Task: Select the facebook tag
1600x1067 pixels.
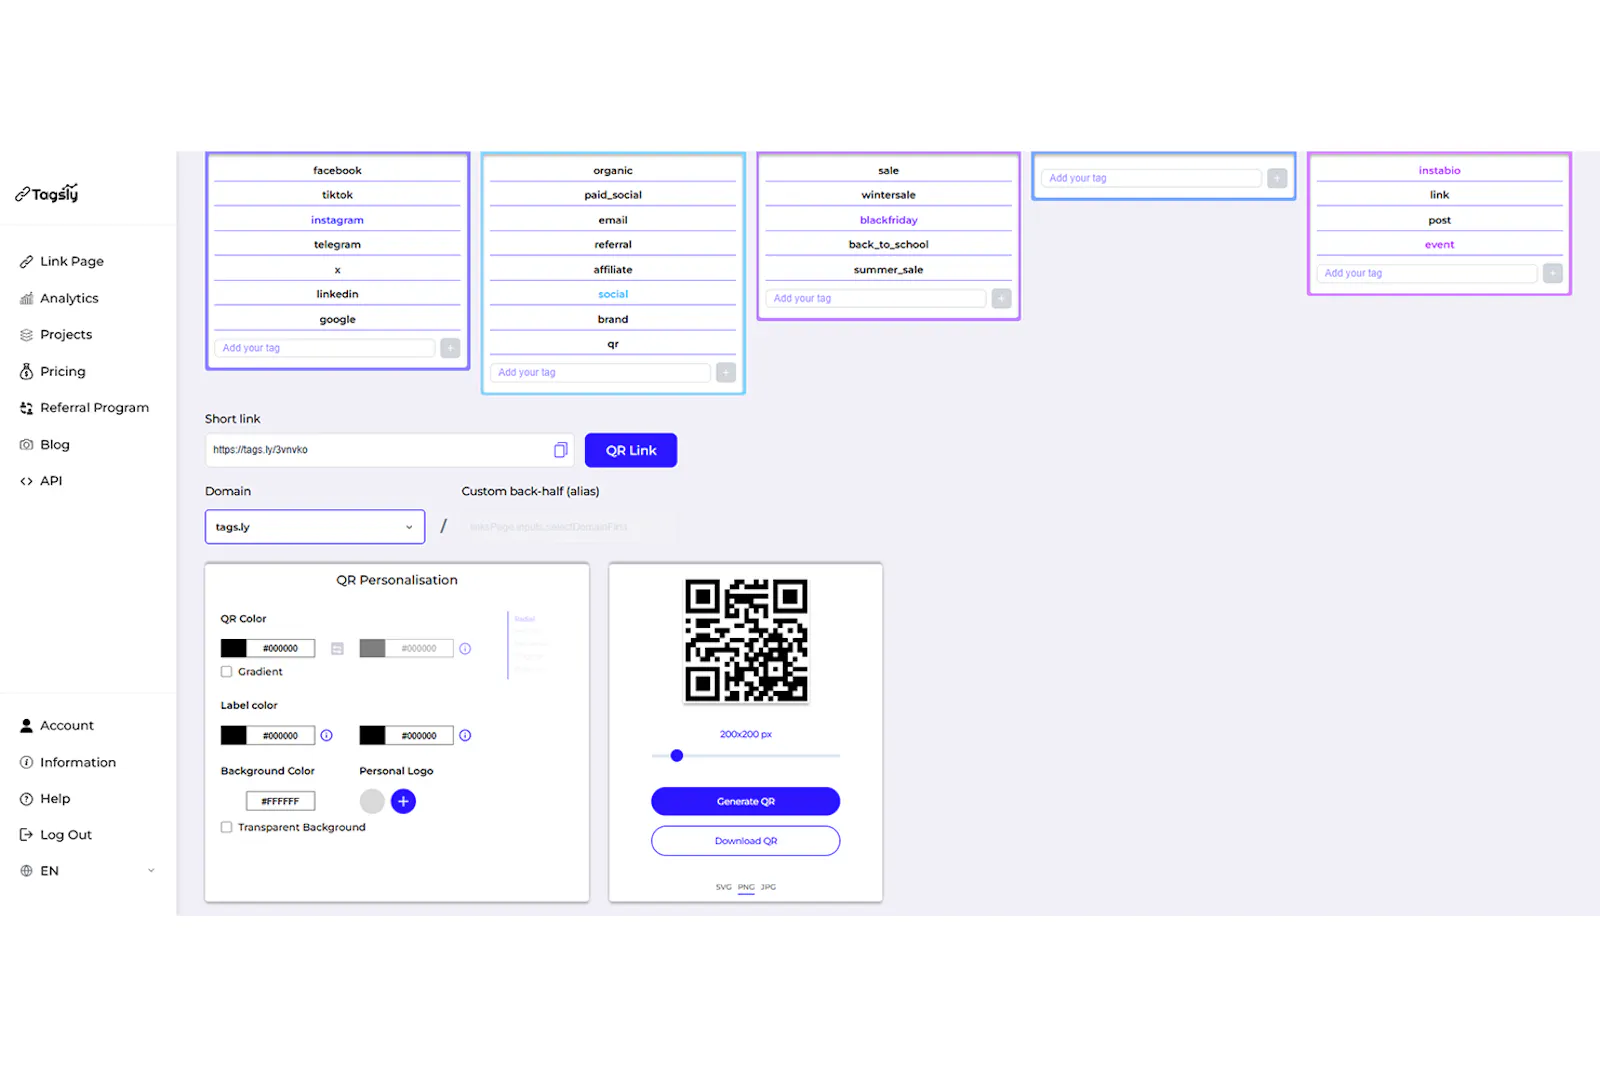Action: pyautogui.click(x=337, y=170)
